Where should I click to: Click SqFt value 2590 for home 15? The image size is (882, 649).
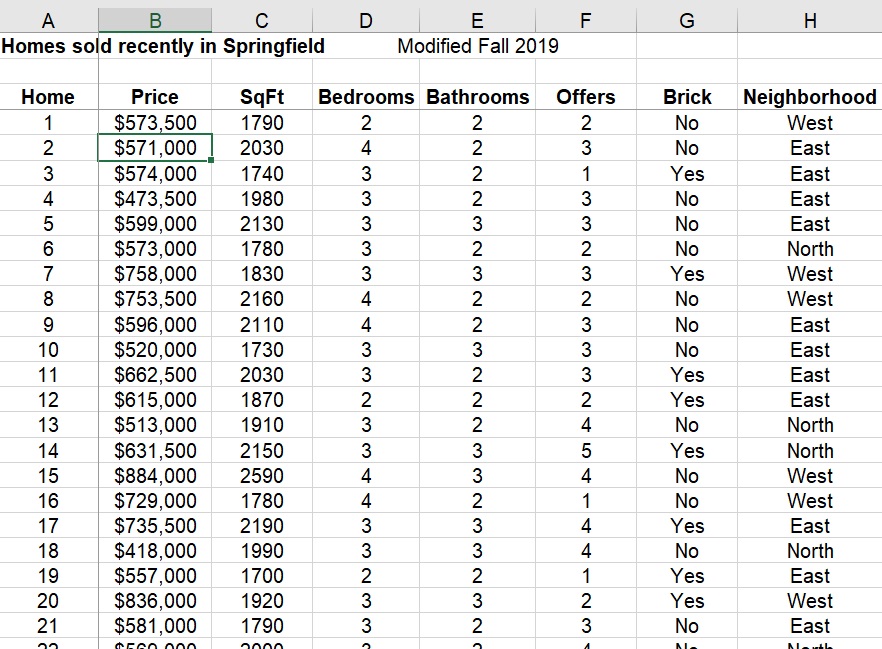coord(262,476)
